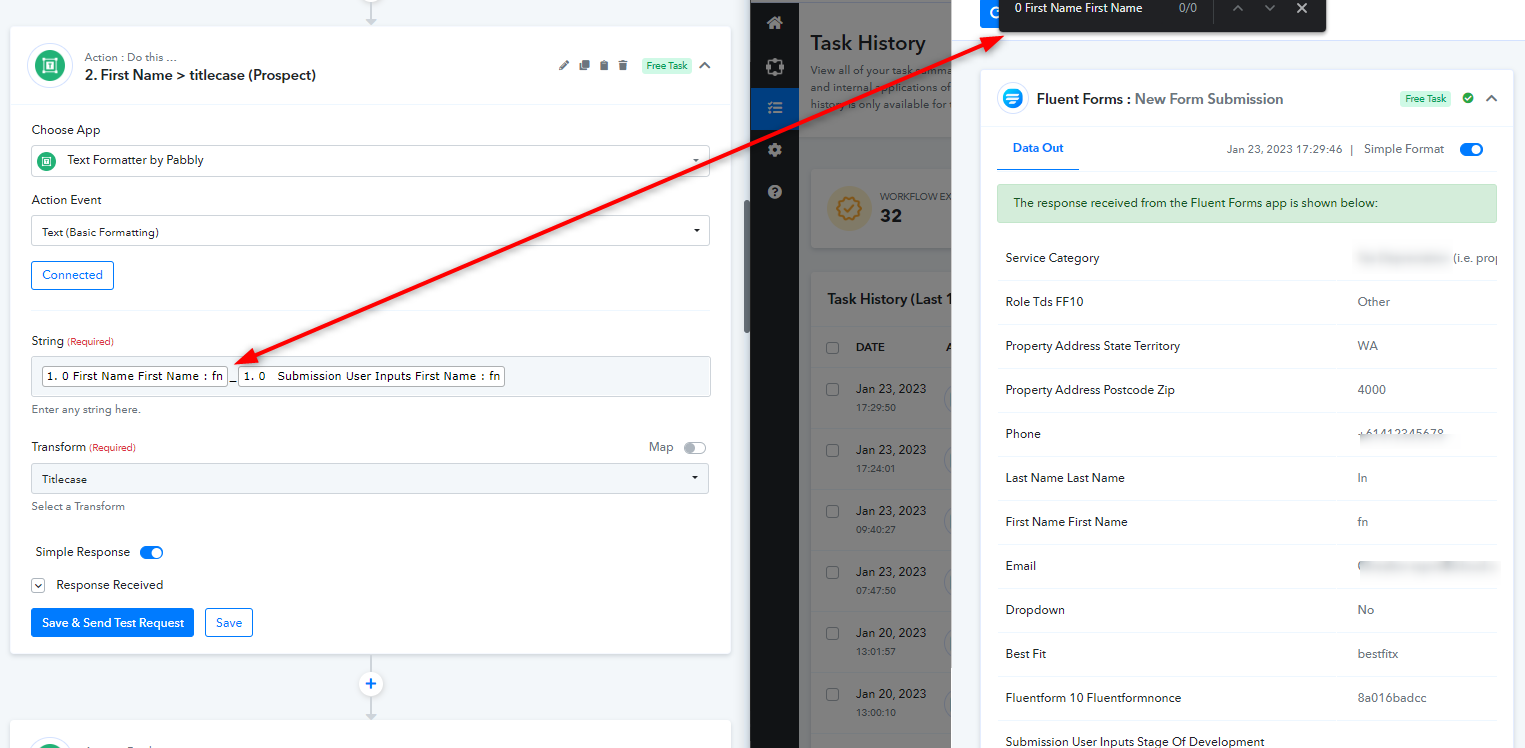This screenshot has height=748, width=1525.
Task: Toggle the Map switch beside Transform
Action: [694, 448]
